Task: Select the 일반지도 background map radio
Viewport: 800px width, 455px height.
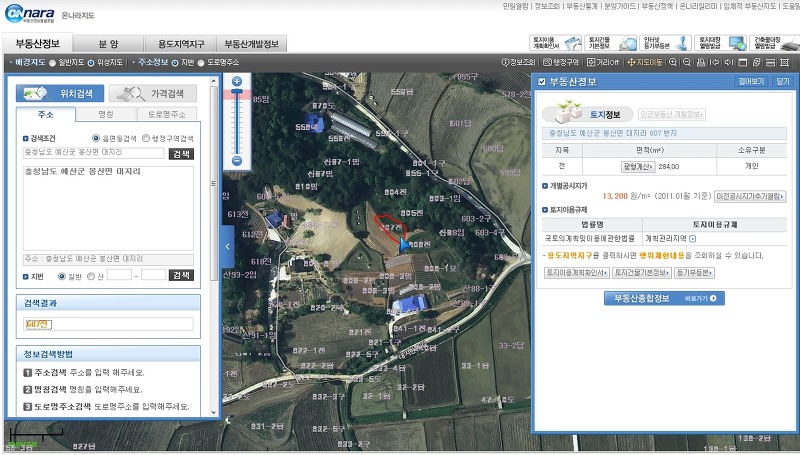Action: [52, 62]
